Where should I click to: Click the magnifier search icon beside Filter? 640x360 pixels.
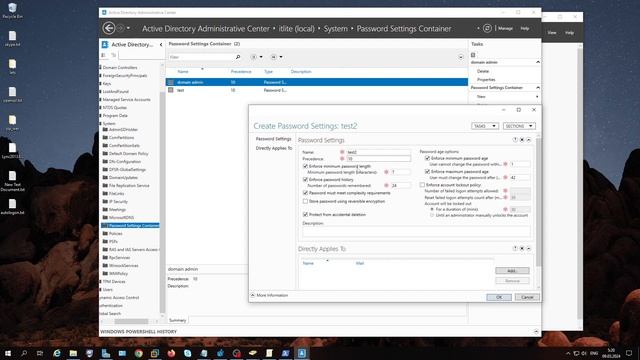point(238,57)
